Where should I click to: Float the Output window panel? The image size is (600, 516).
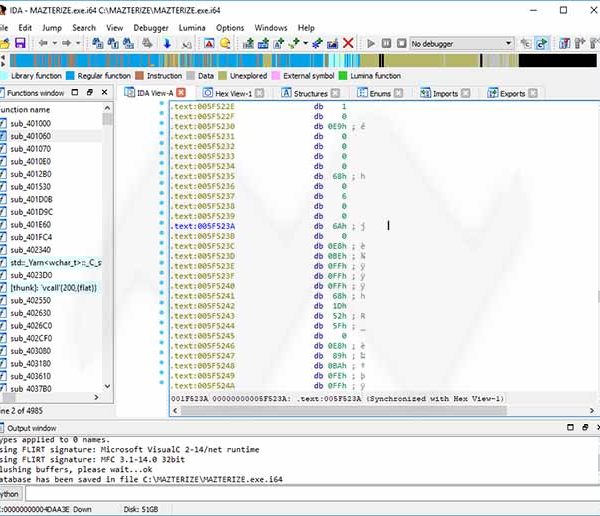(x=585, y=427)
